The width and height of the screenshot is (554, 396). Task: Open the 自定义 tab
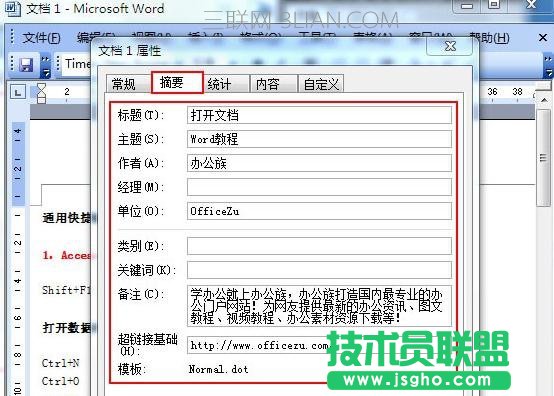321,84
